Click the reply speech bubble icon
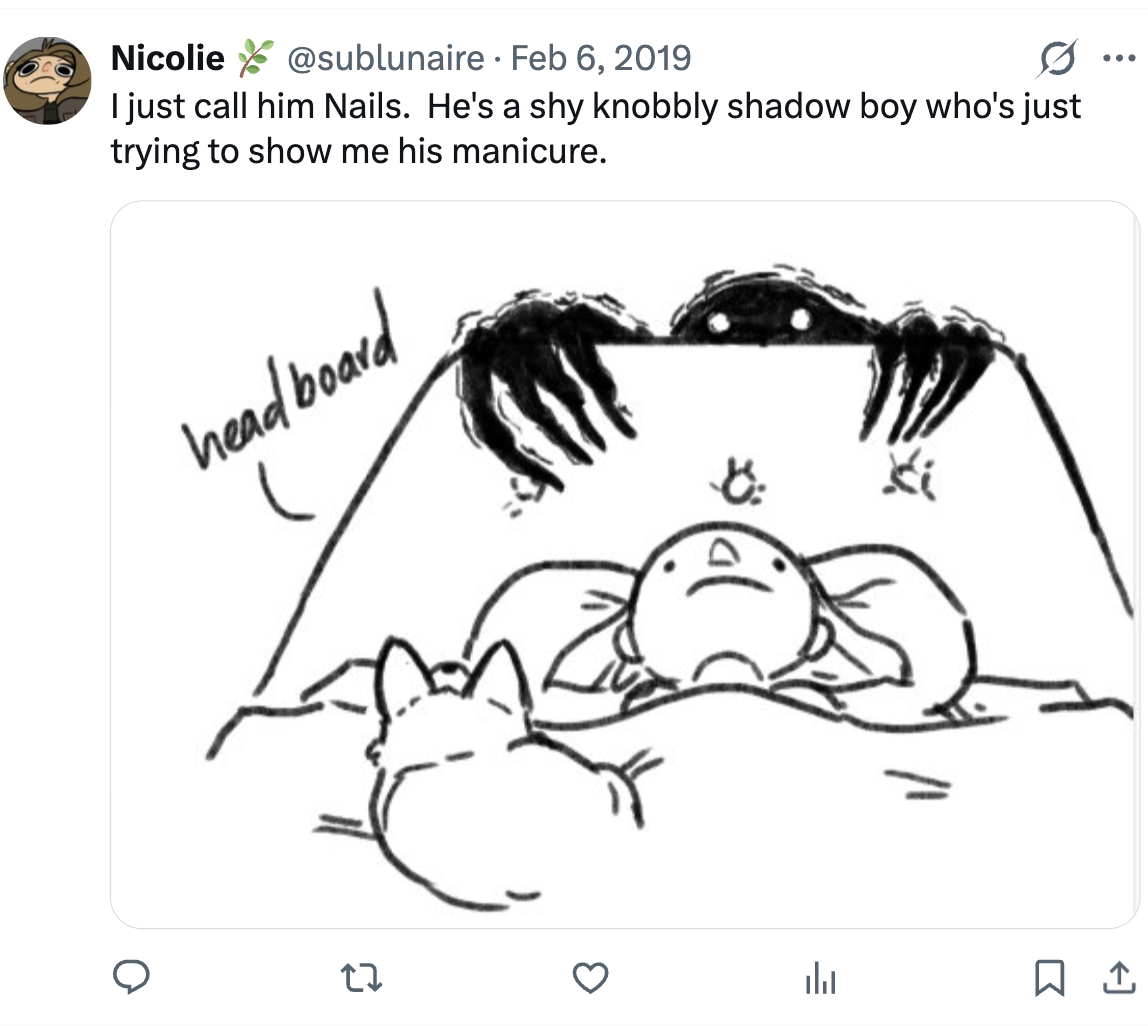This screenshot has width=1148, height=1026. 131,978
